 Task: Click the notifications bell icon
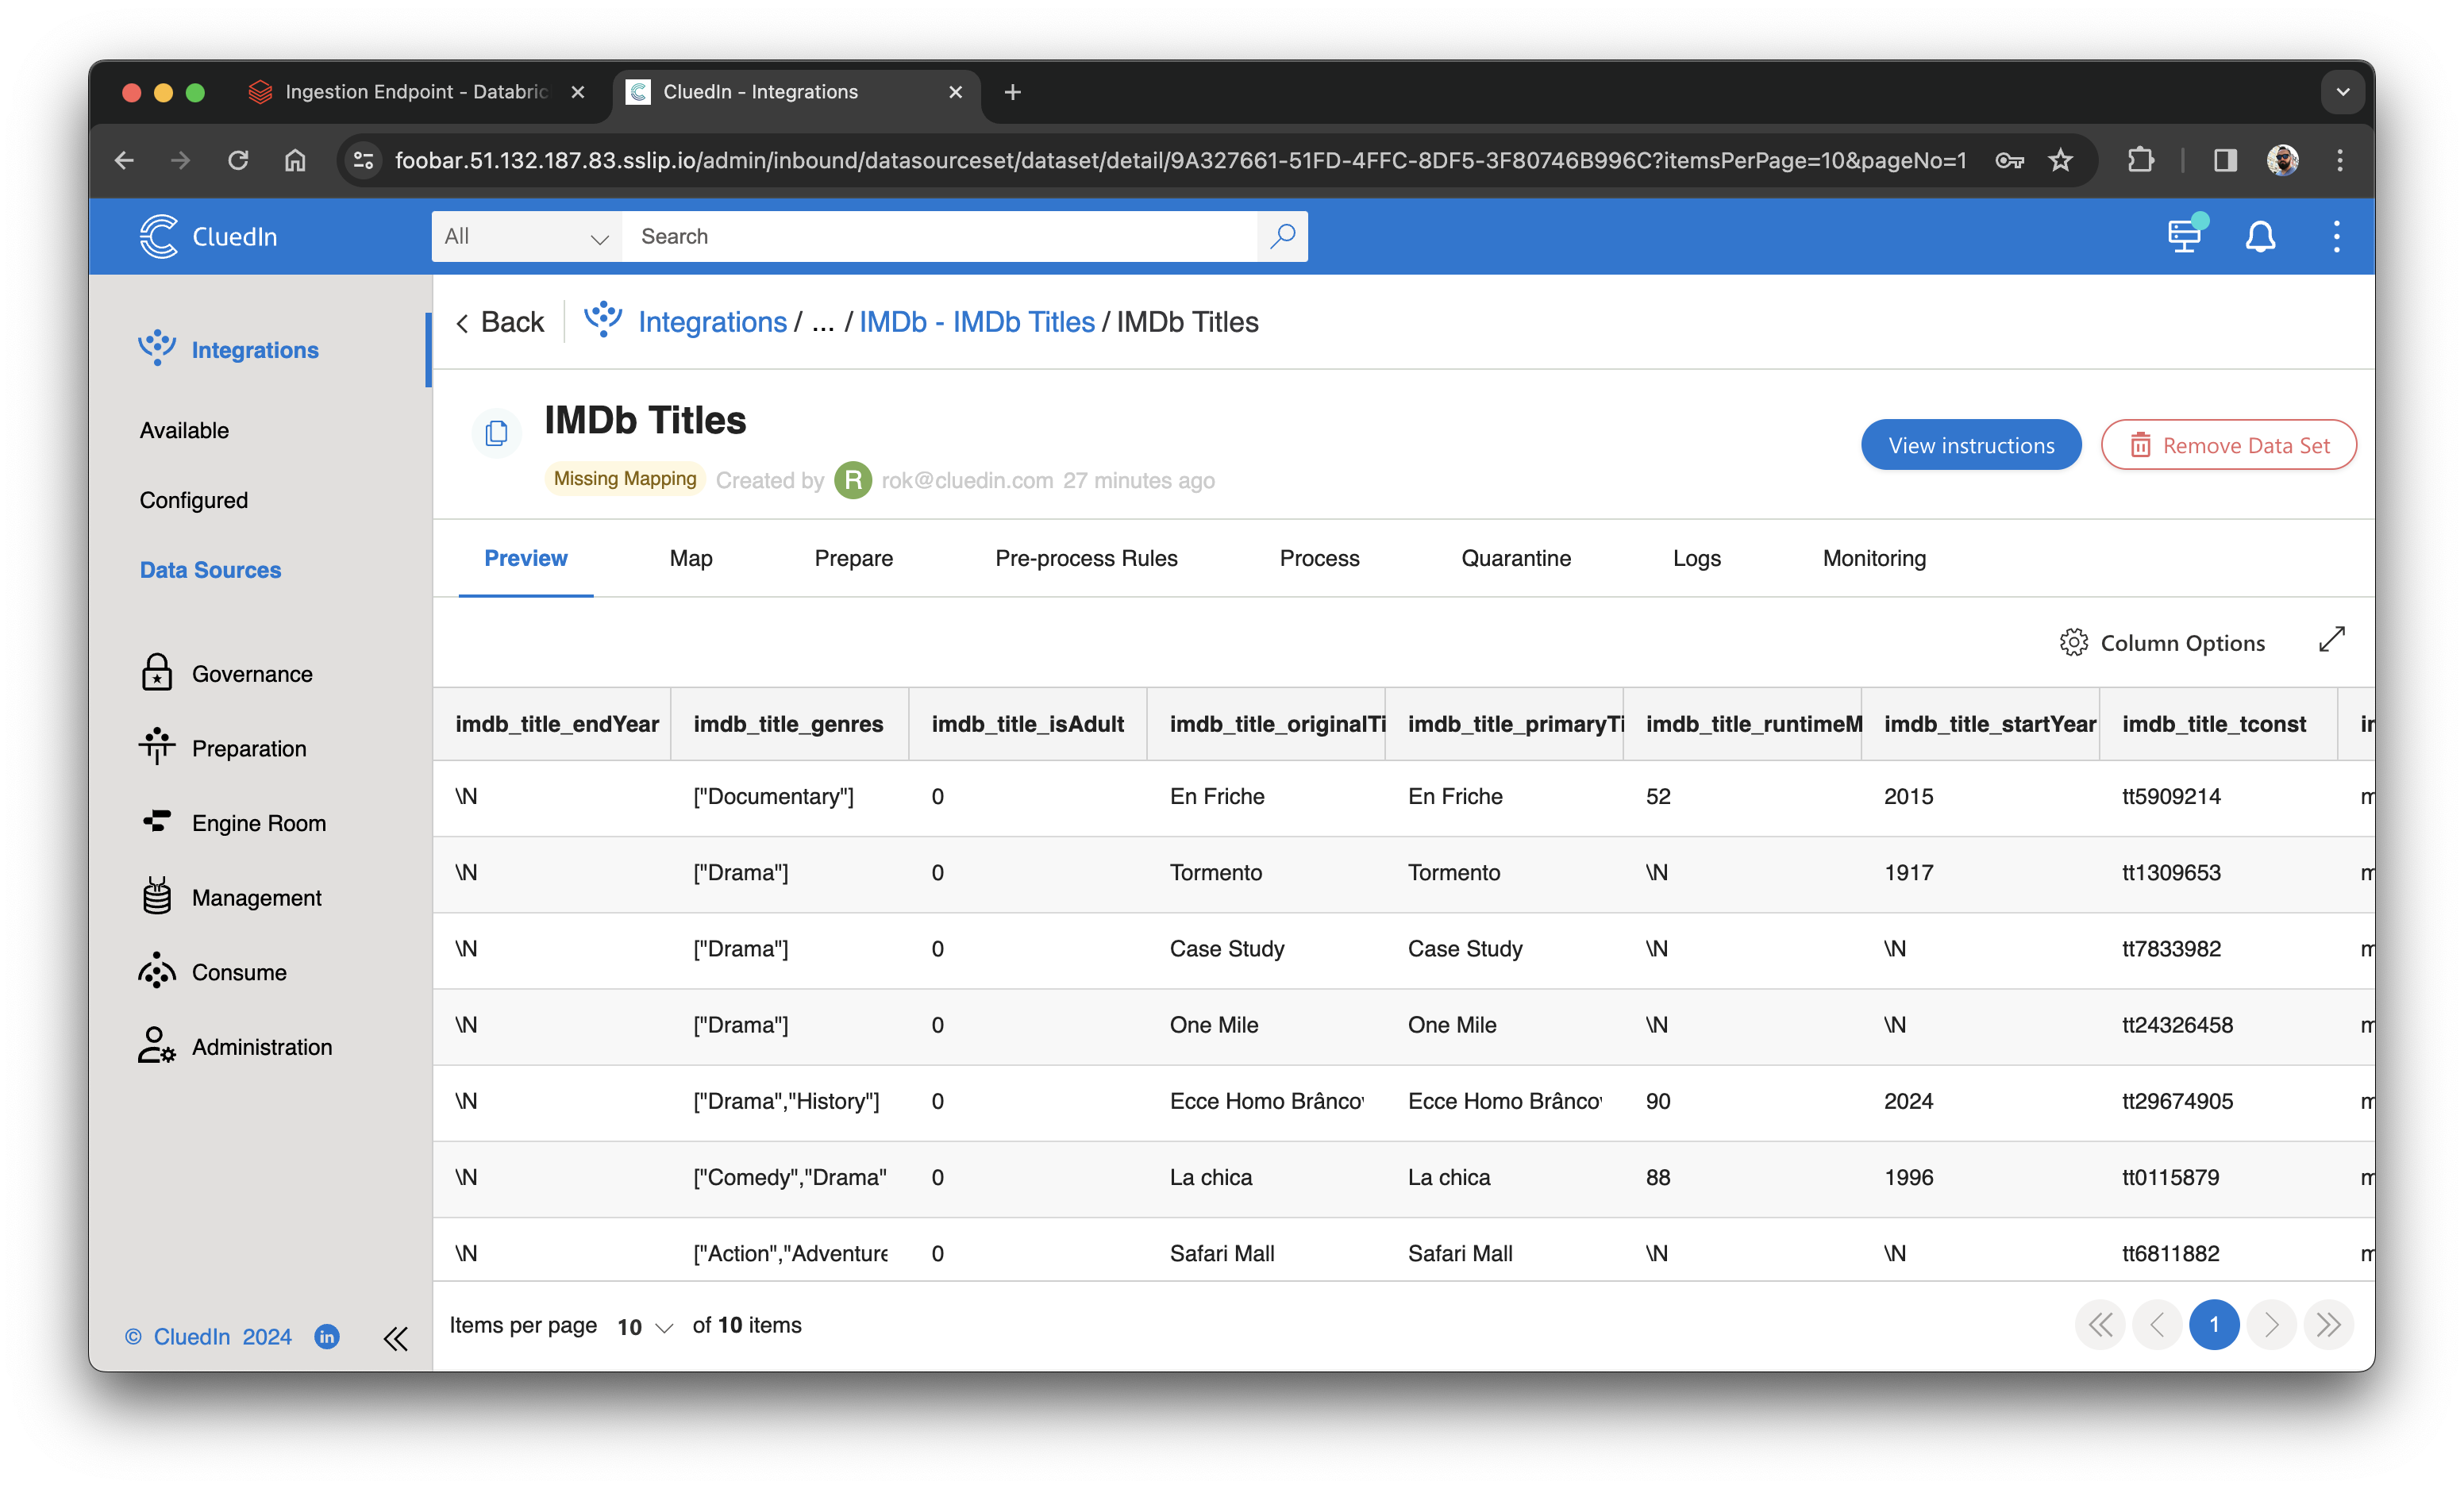click(2260, 236)
